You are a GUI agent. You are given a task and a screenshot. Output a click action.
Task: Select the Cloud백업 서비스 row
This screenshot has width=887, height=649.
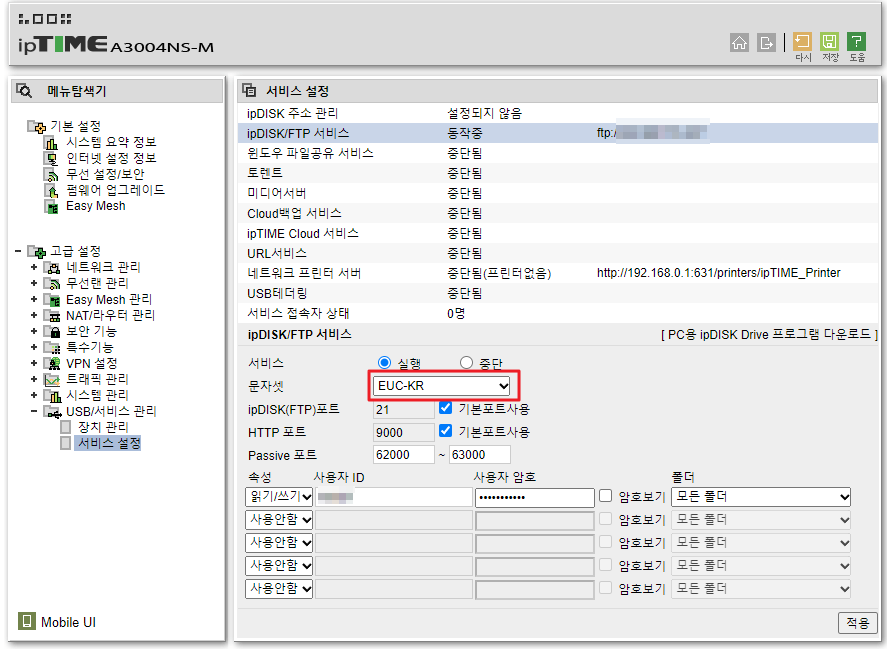point(558,213)
